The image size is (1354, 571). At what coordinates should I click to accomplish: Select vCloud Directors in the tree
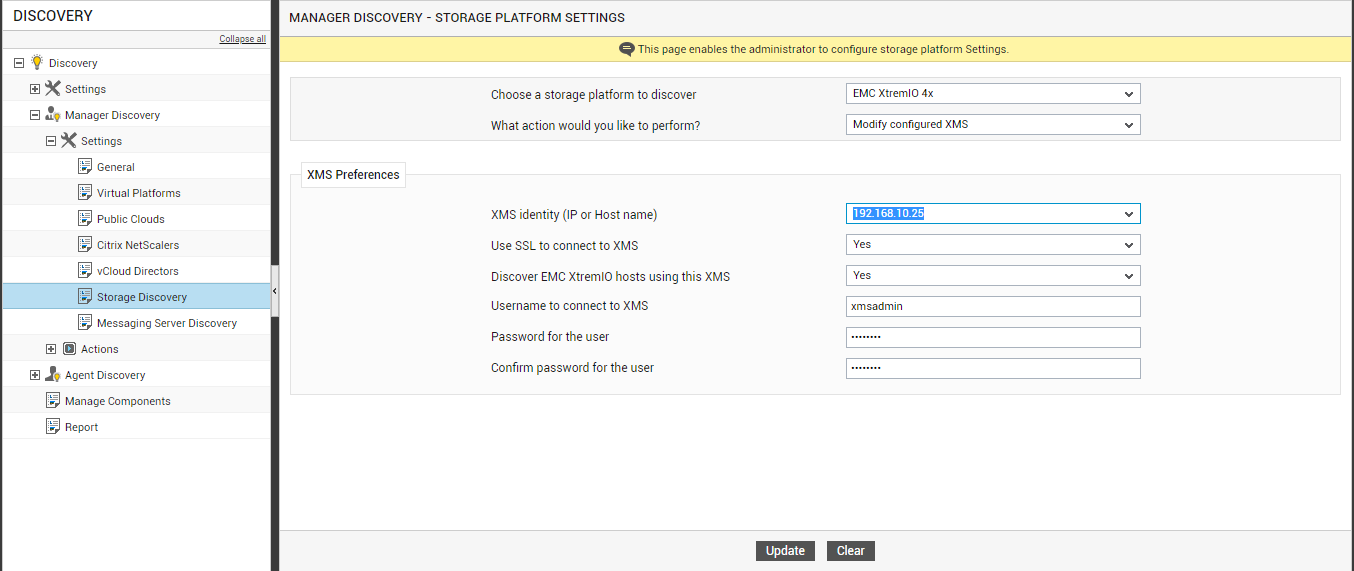[138, 271]
